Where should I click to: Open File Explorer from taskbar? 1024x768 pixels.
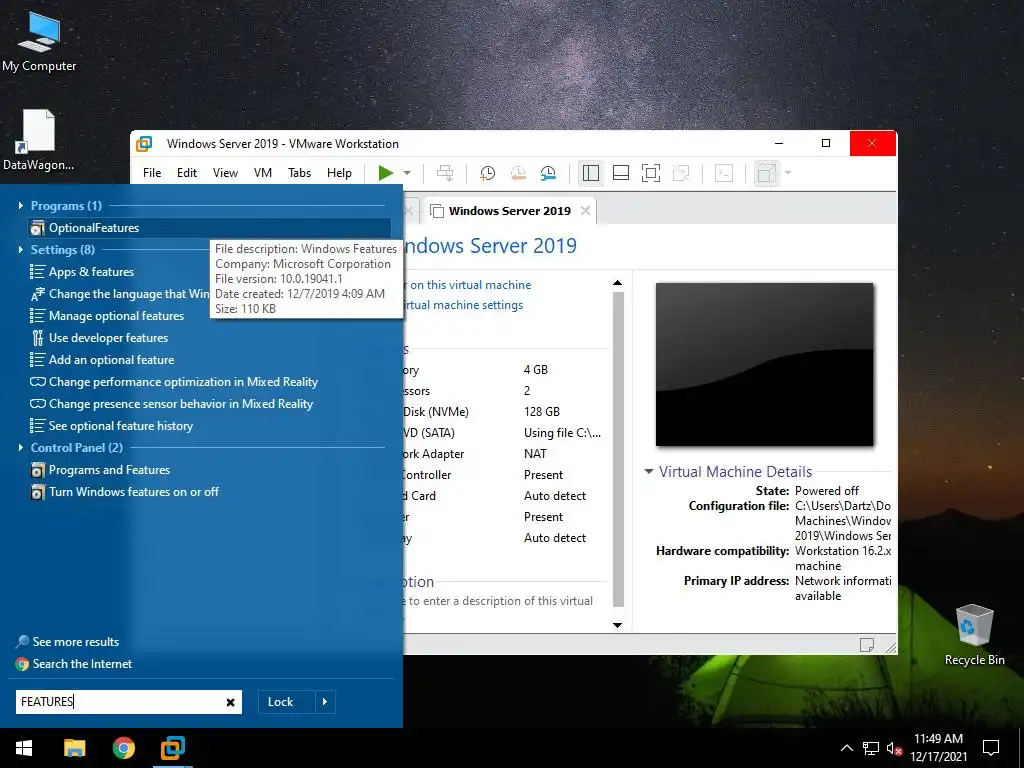coord(74,748)
